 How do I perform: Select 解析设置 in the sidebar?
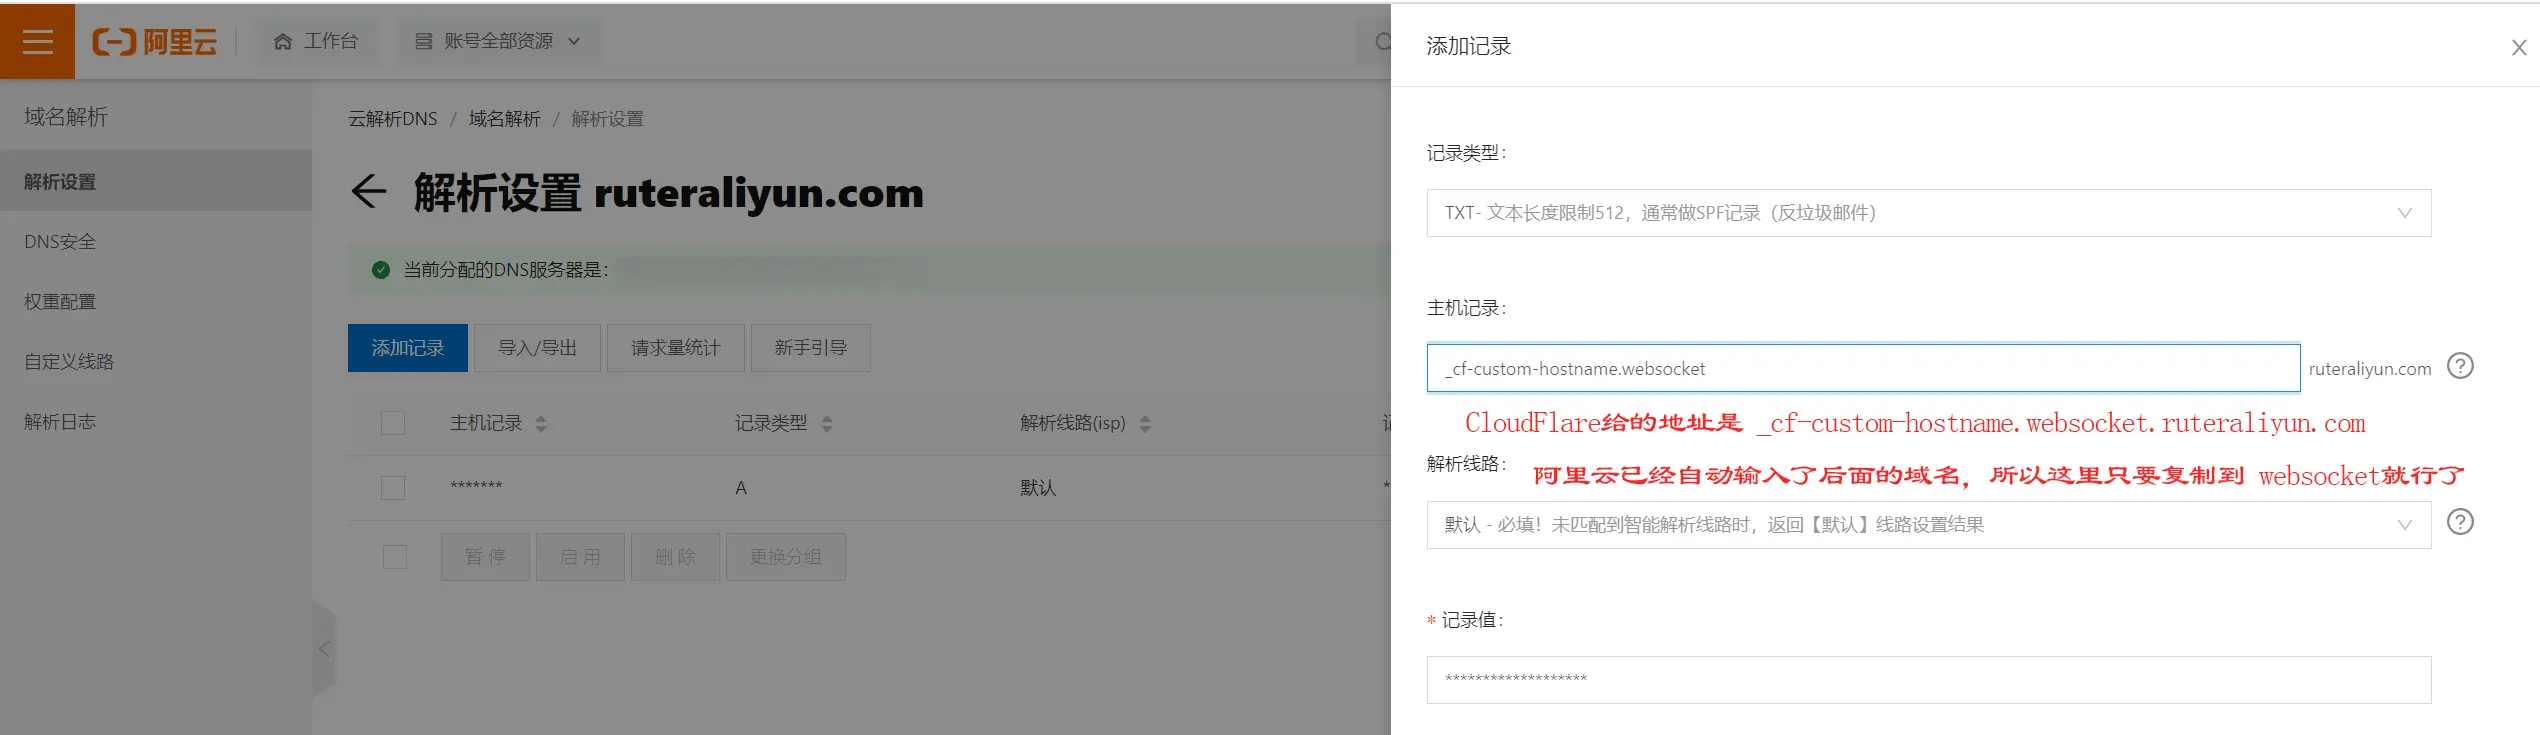[156, 181]
